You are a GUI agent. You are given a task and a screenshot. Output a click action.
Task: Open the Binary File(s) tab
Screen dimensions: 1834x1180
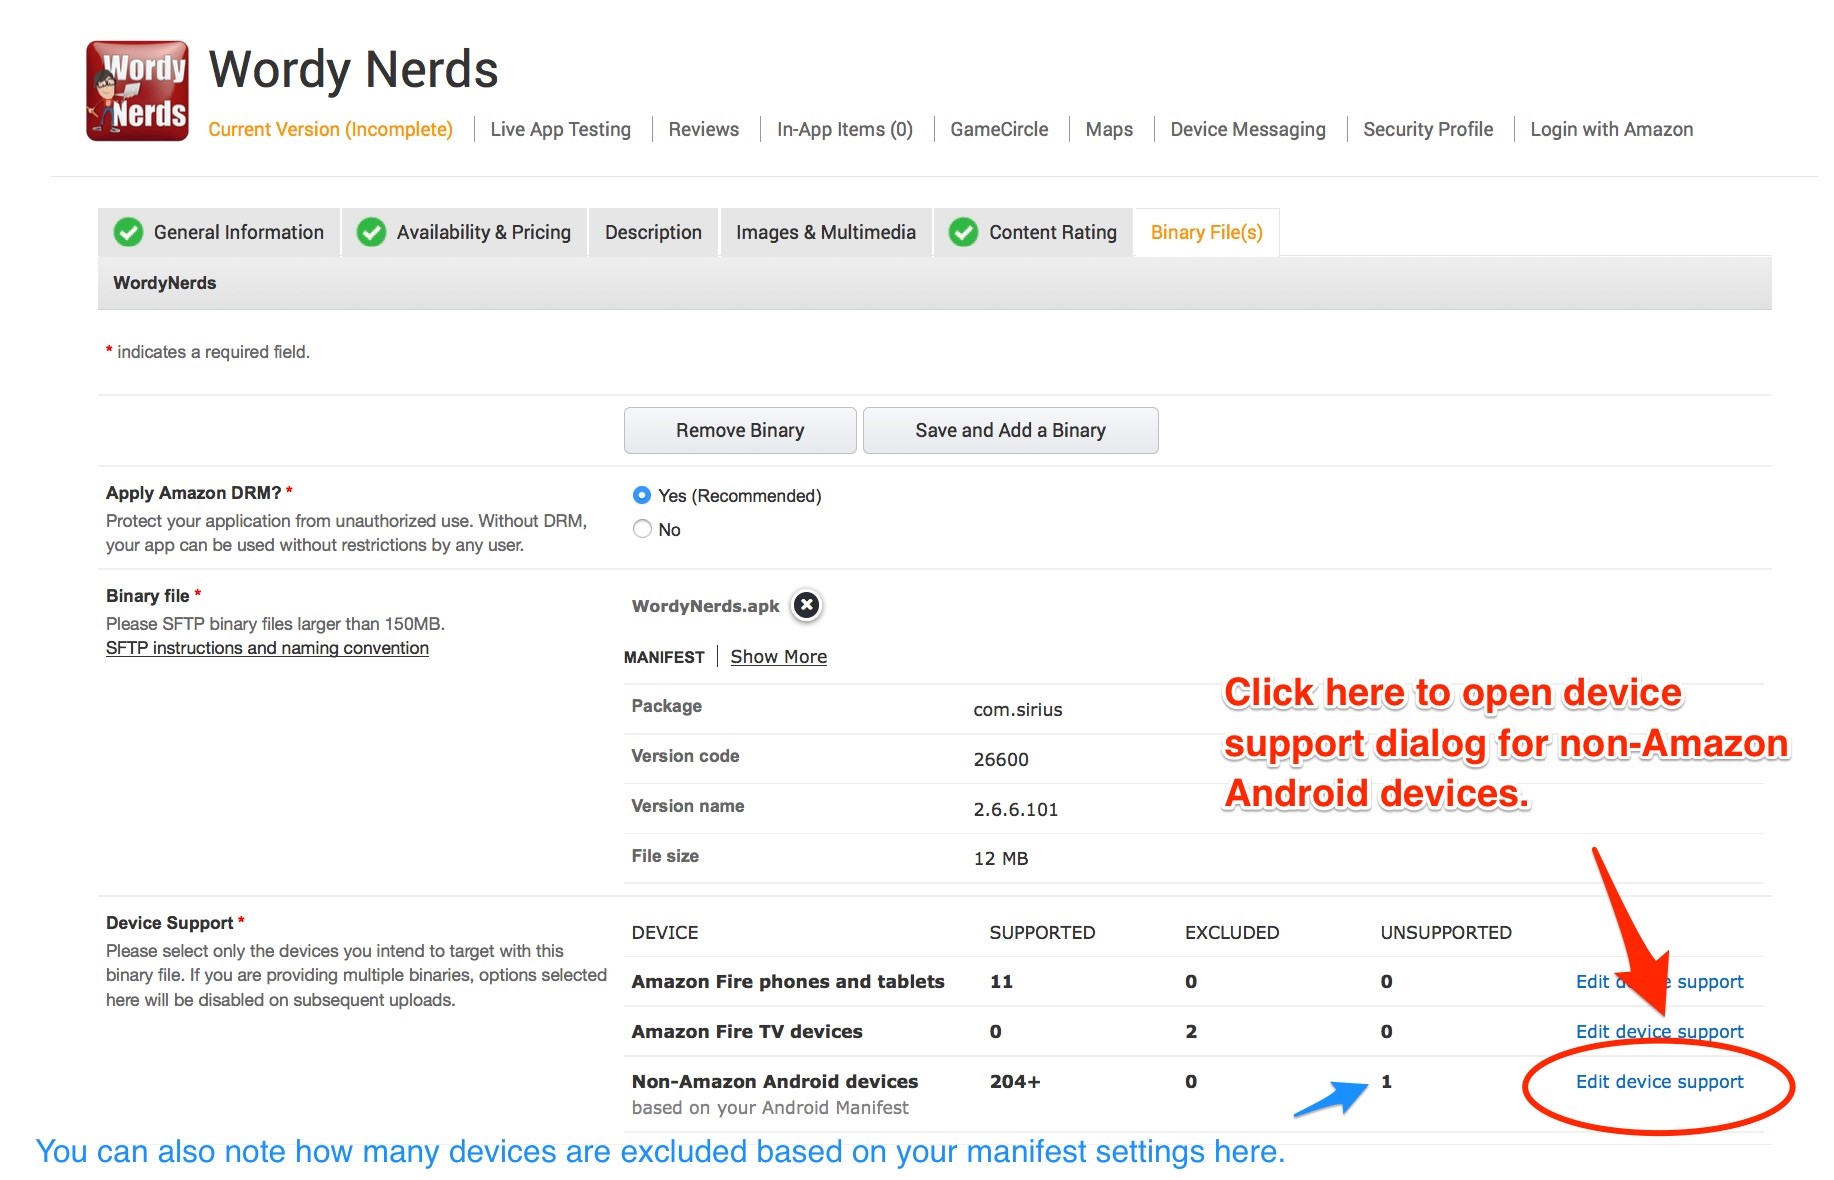coord(1206,232)
